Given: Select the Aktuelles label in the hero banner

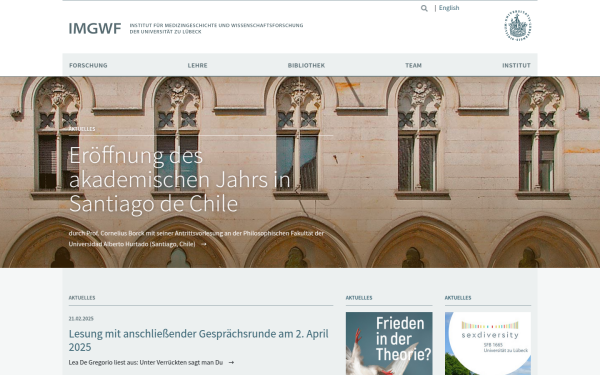Looking at the screenshot, I should click(x=82, y=129).
